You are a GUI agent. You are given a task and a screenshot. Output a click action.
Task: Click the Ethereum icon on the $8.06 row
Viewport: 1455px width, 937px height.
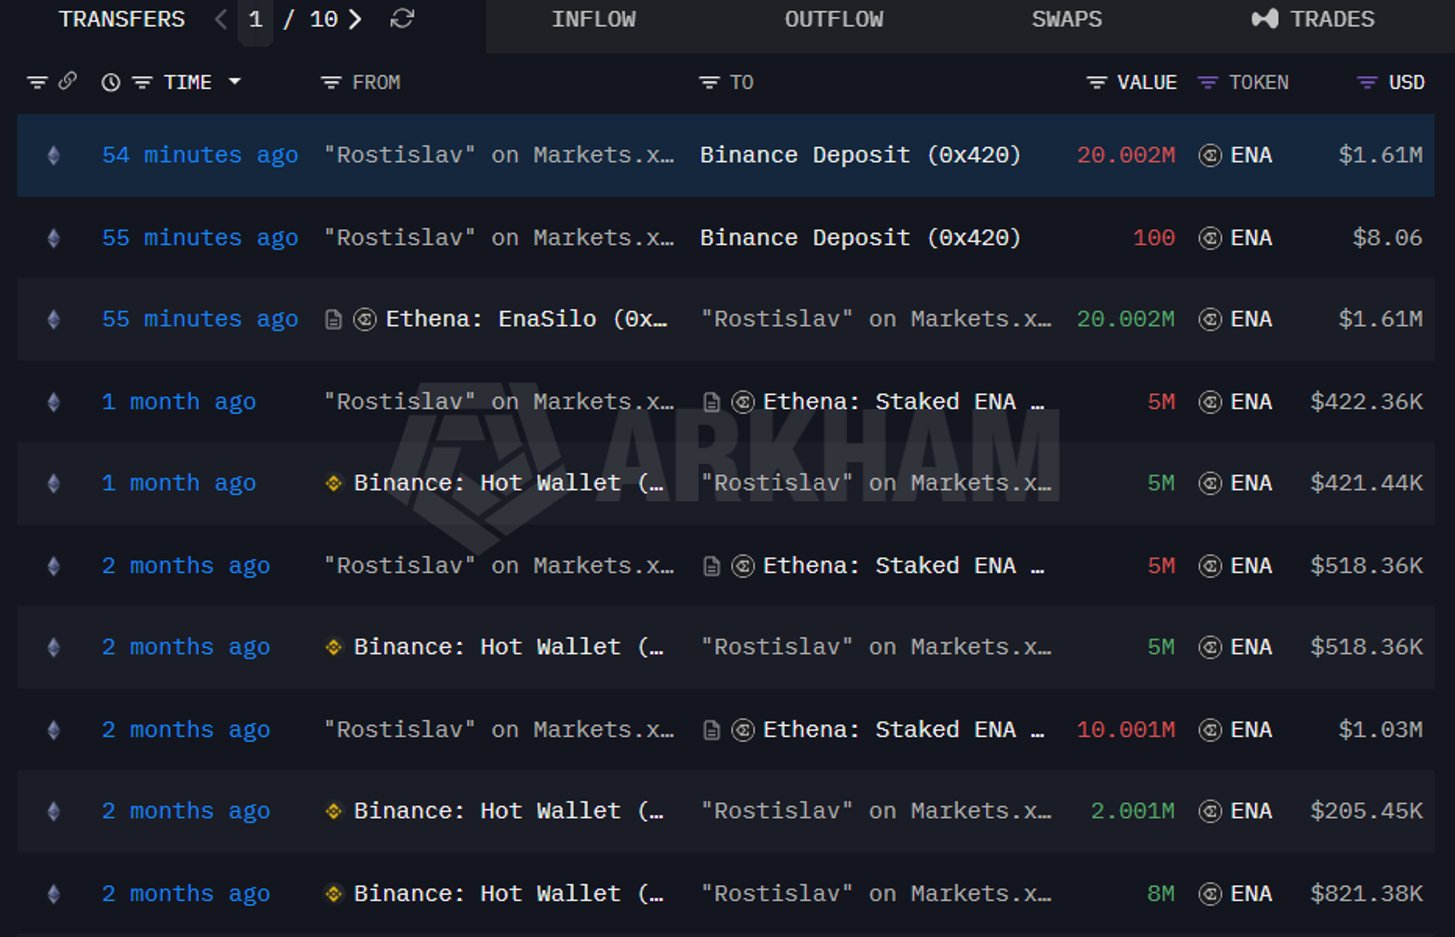pyautogui.click(x=54, y=238)
